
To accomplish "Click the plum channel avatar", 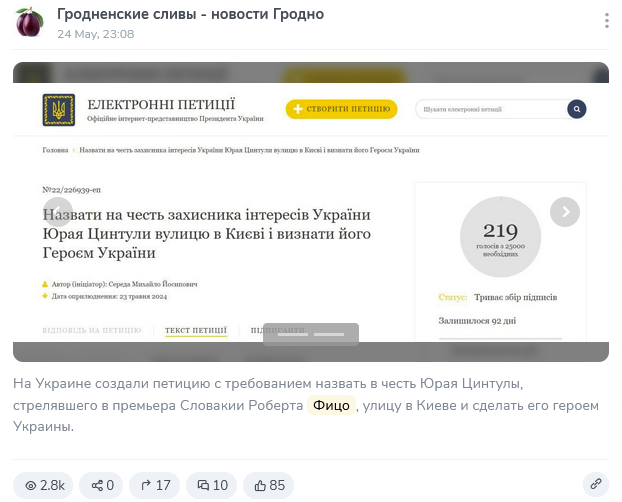I will point(29,22).
